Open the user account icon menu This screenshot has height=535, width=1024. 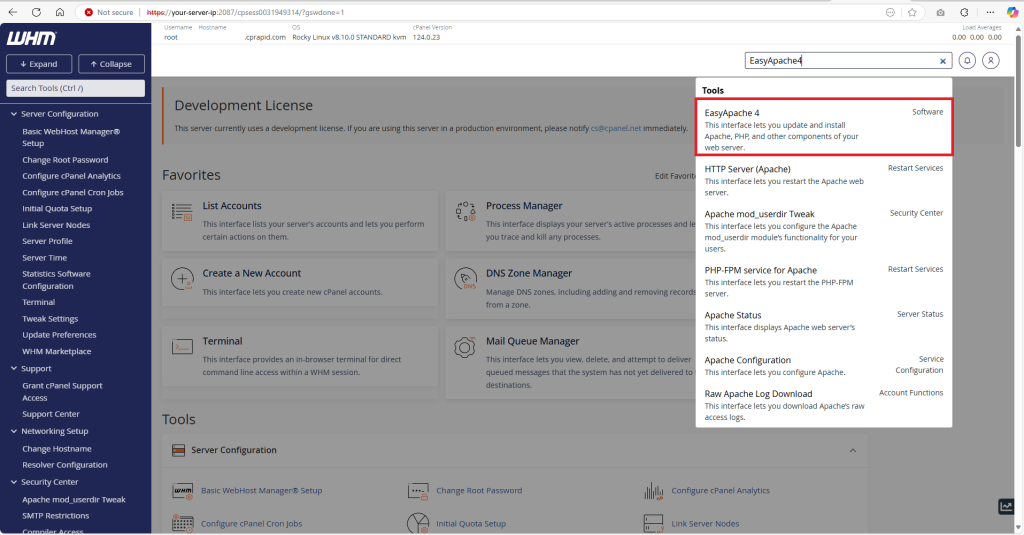click(990, 61)
